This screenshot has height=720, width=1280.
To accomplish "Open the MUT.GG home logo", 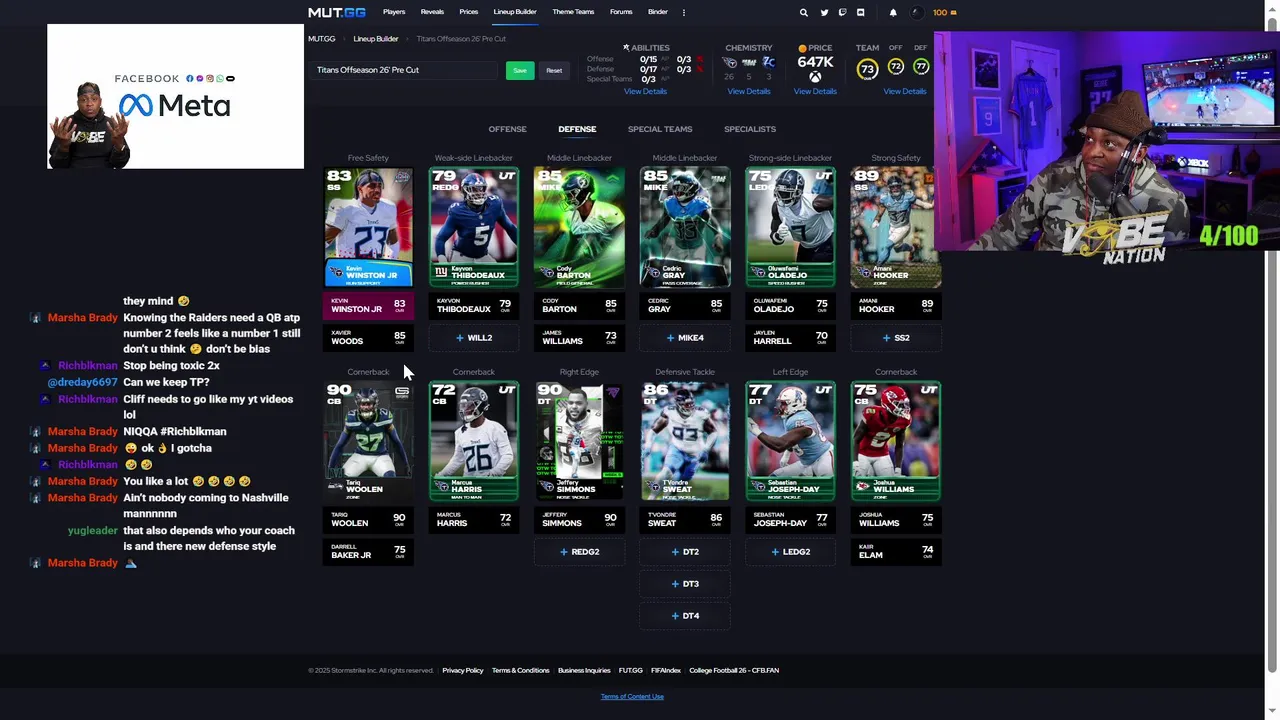I will (x=336, y=12).
